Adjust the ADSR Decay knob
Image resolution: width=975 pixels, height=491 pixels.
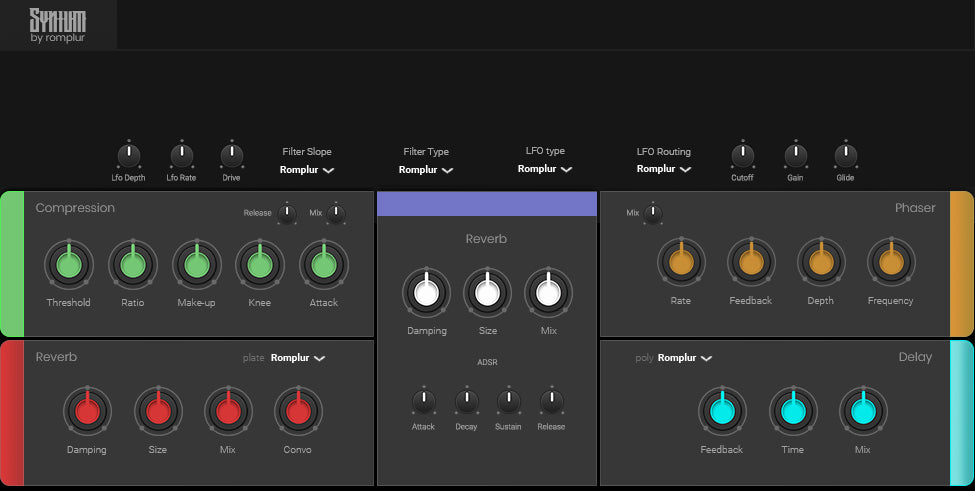click(466, 402)
